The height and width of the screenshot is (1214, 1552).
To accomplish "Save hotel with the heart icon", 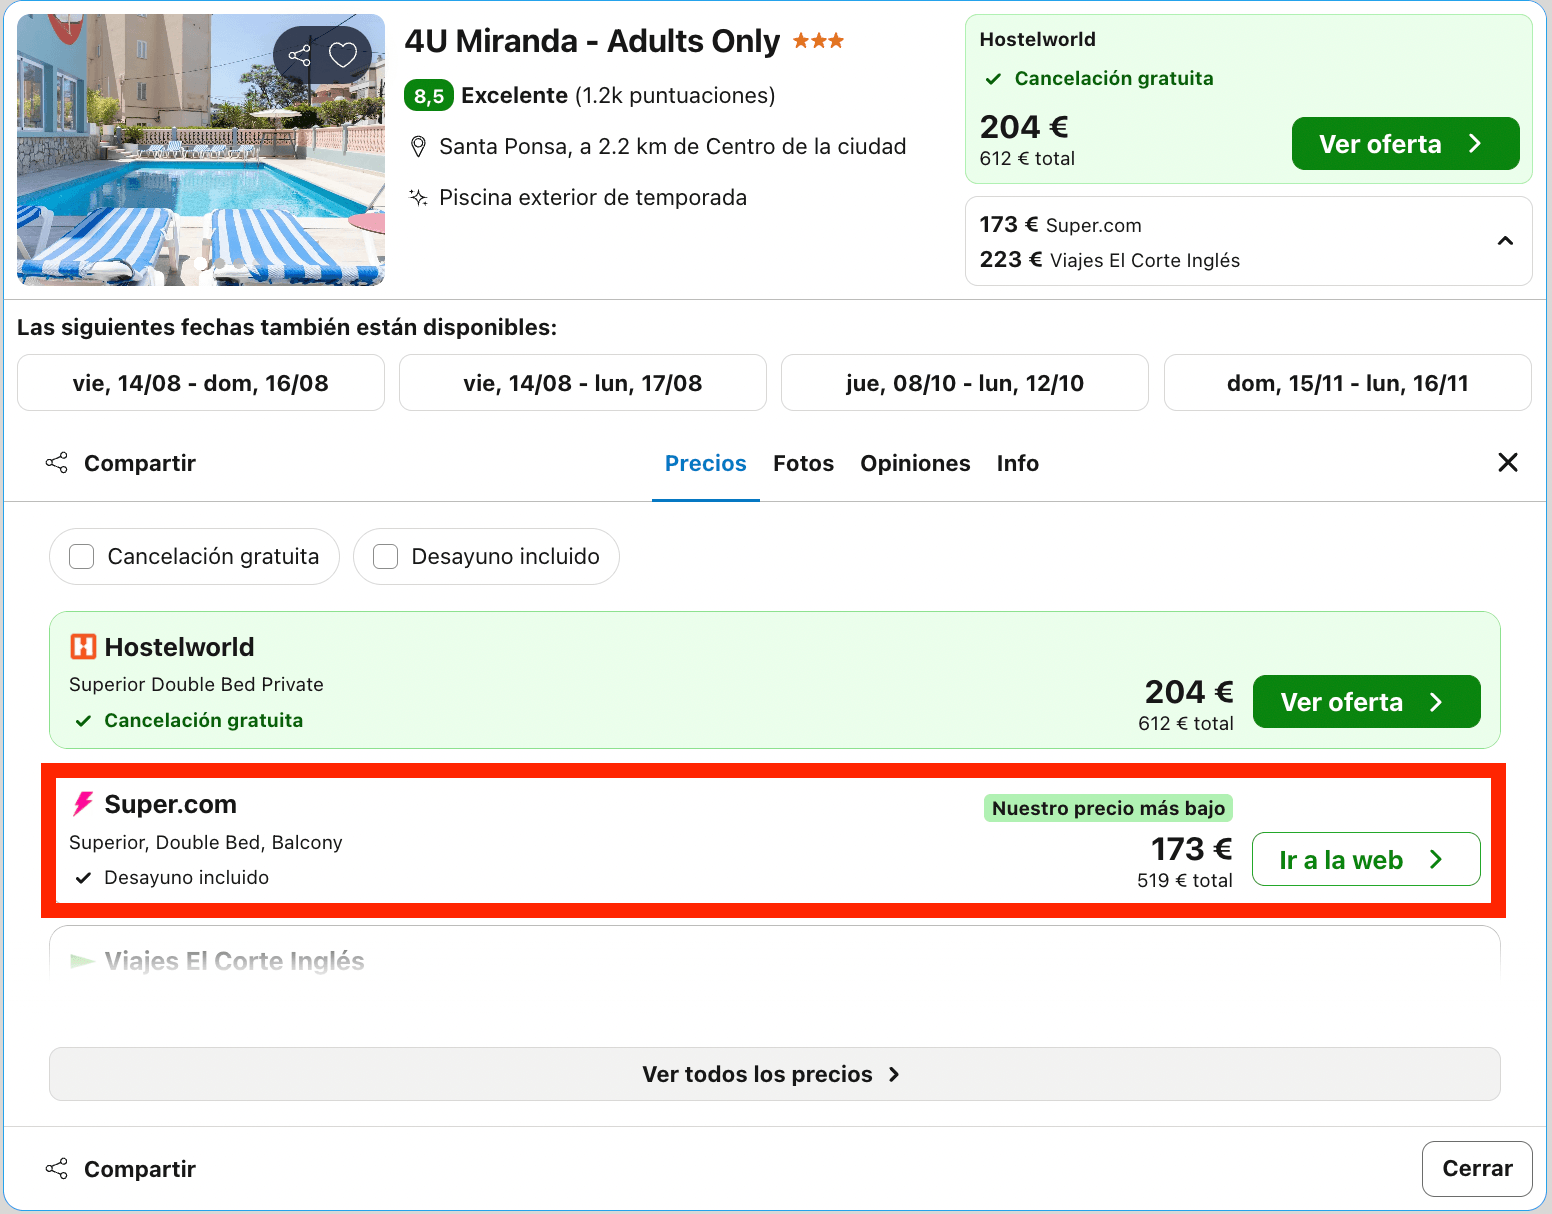I will coord(343,55).
